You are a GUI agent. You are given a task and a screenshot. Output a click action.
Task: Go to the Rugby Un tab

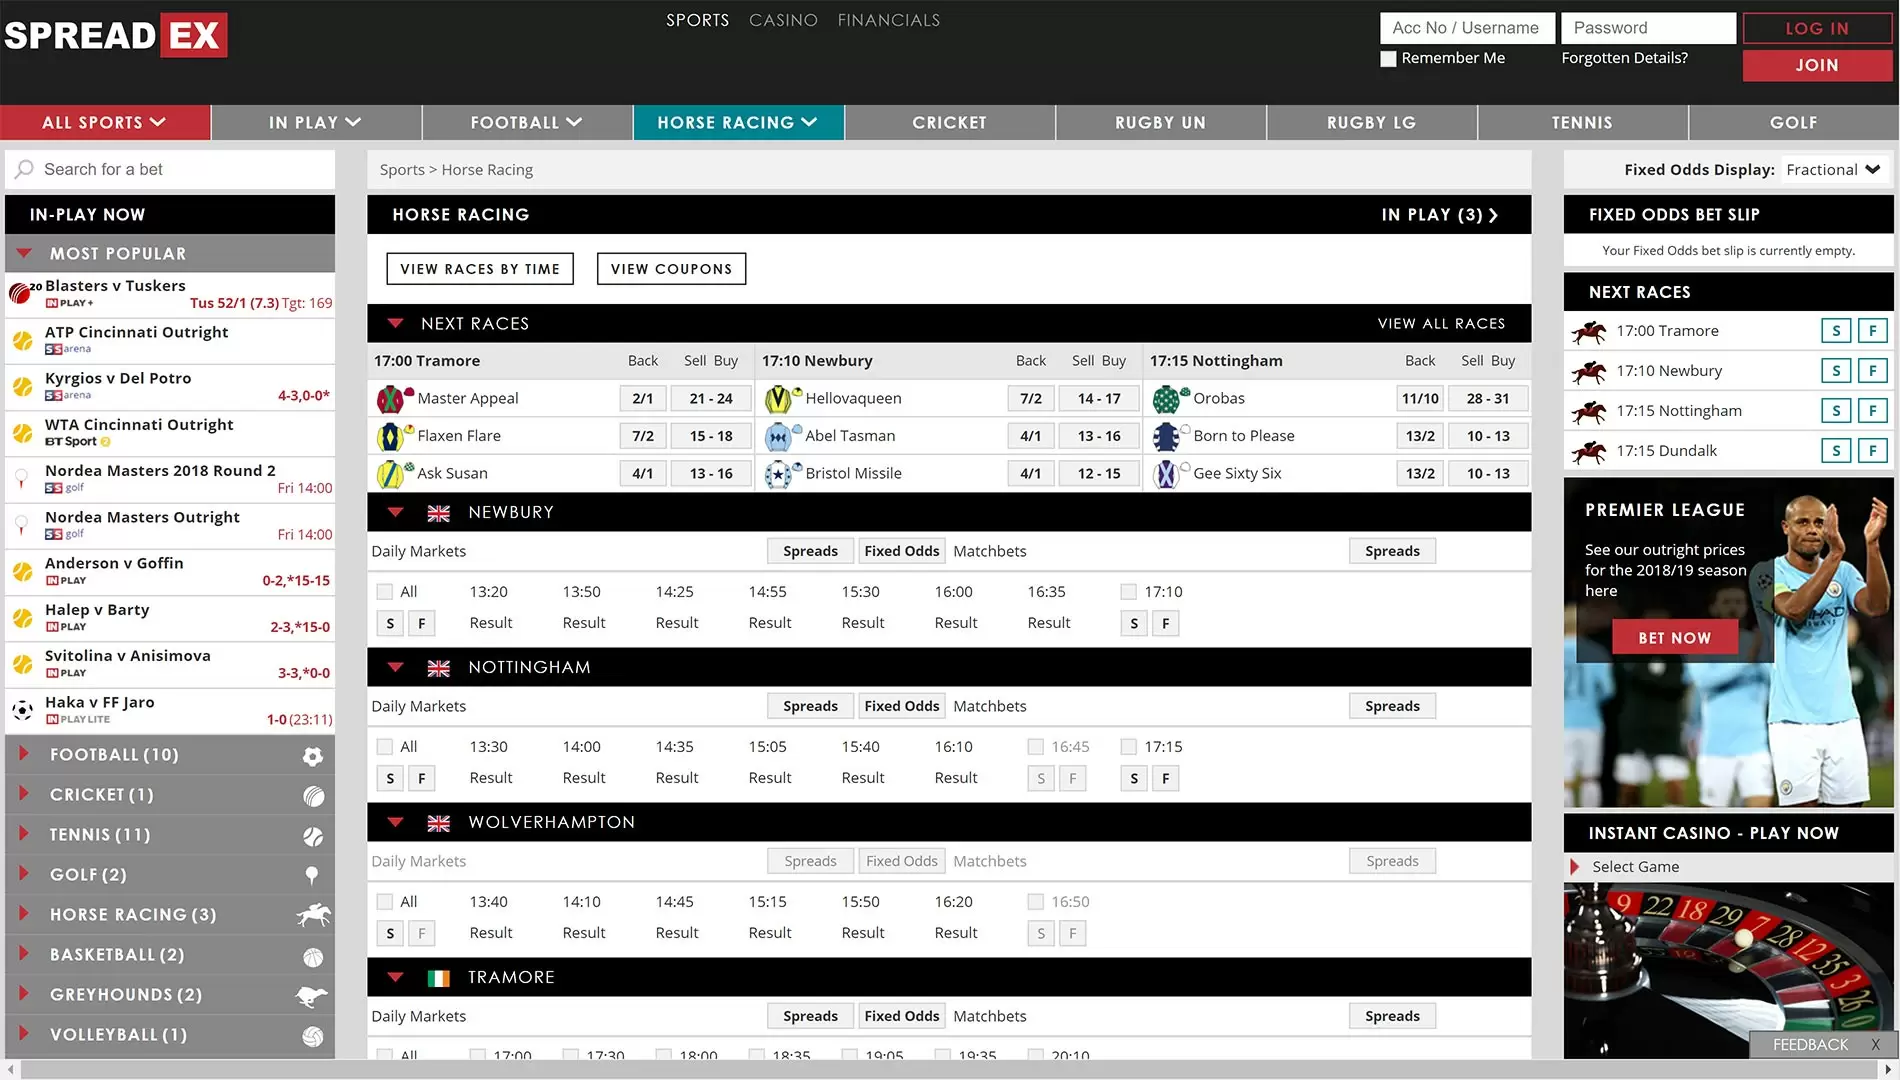(x=1160, y=123)
